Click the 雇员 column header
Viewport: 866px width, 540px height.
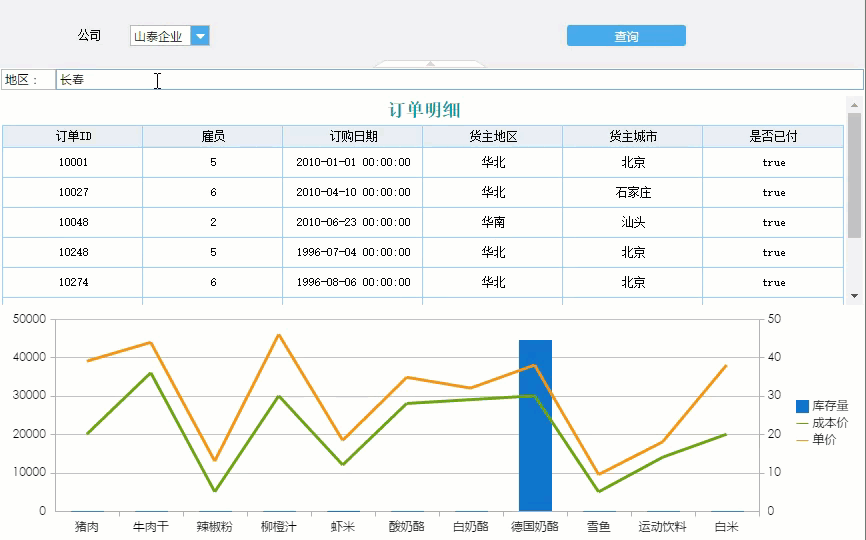[x=213, y=136]
